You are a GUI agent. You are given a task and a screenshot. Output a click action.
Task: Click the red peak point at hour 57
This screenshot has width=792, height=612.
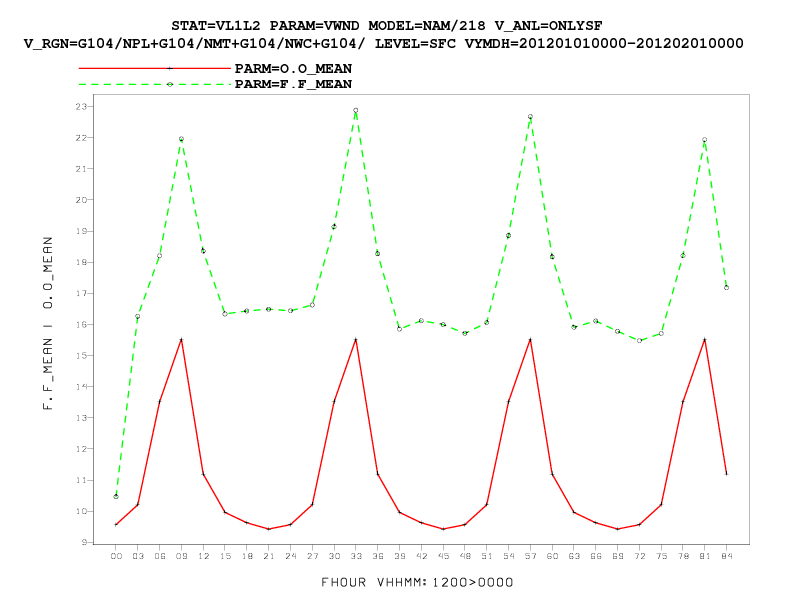pyautogui.click(x=530, y=340)
